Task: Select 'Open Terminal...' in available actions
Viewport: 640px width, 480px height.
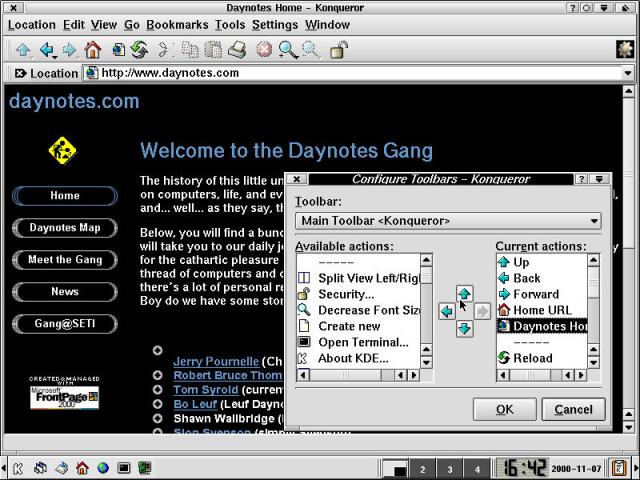Action: pyautogui.click(x=361, y=342)
